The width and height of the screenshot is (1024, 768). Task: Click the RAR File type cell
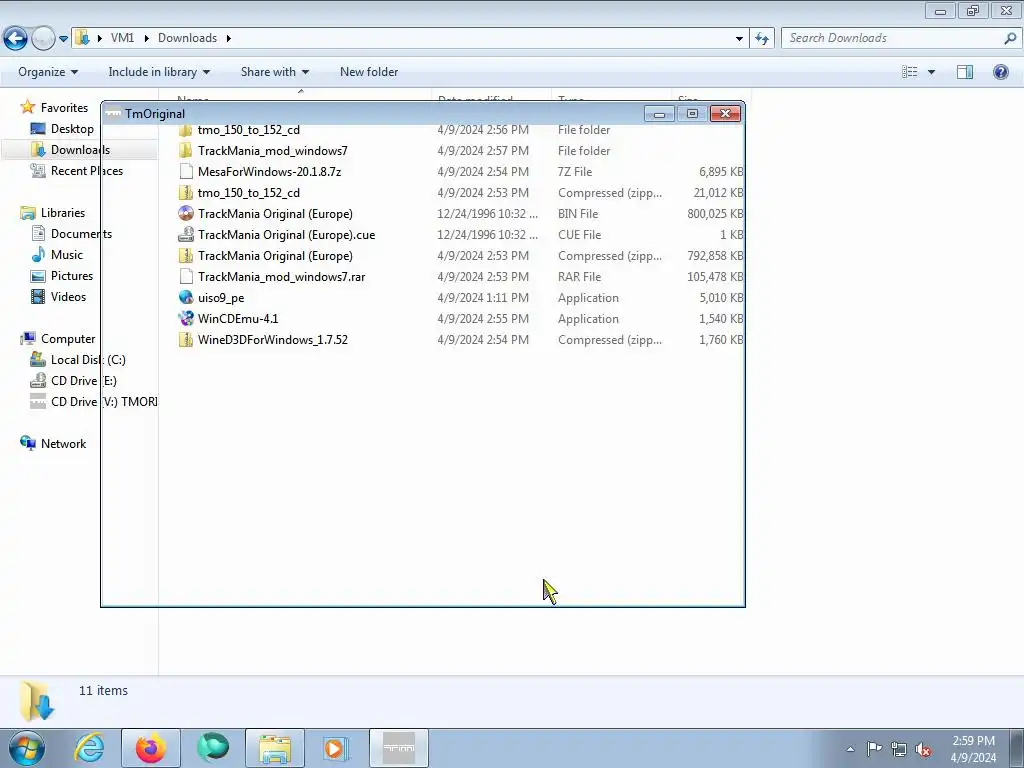click(x=579, y=277)
